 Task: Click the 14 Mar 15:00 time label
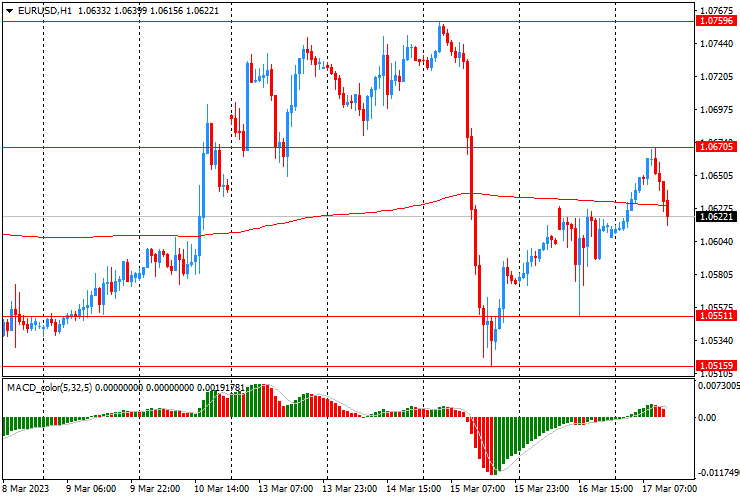(x=413, y=488)
